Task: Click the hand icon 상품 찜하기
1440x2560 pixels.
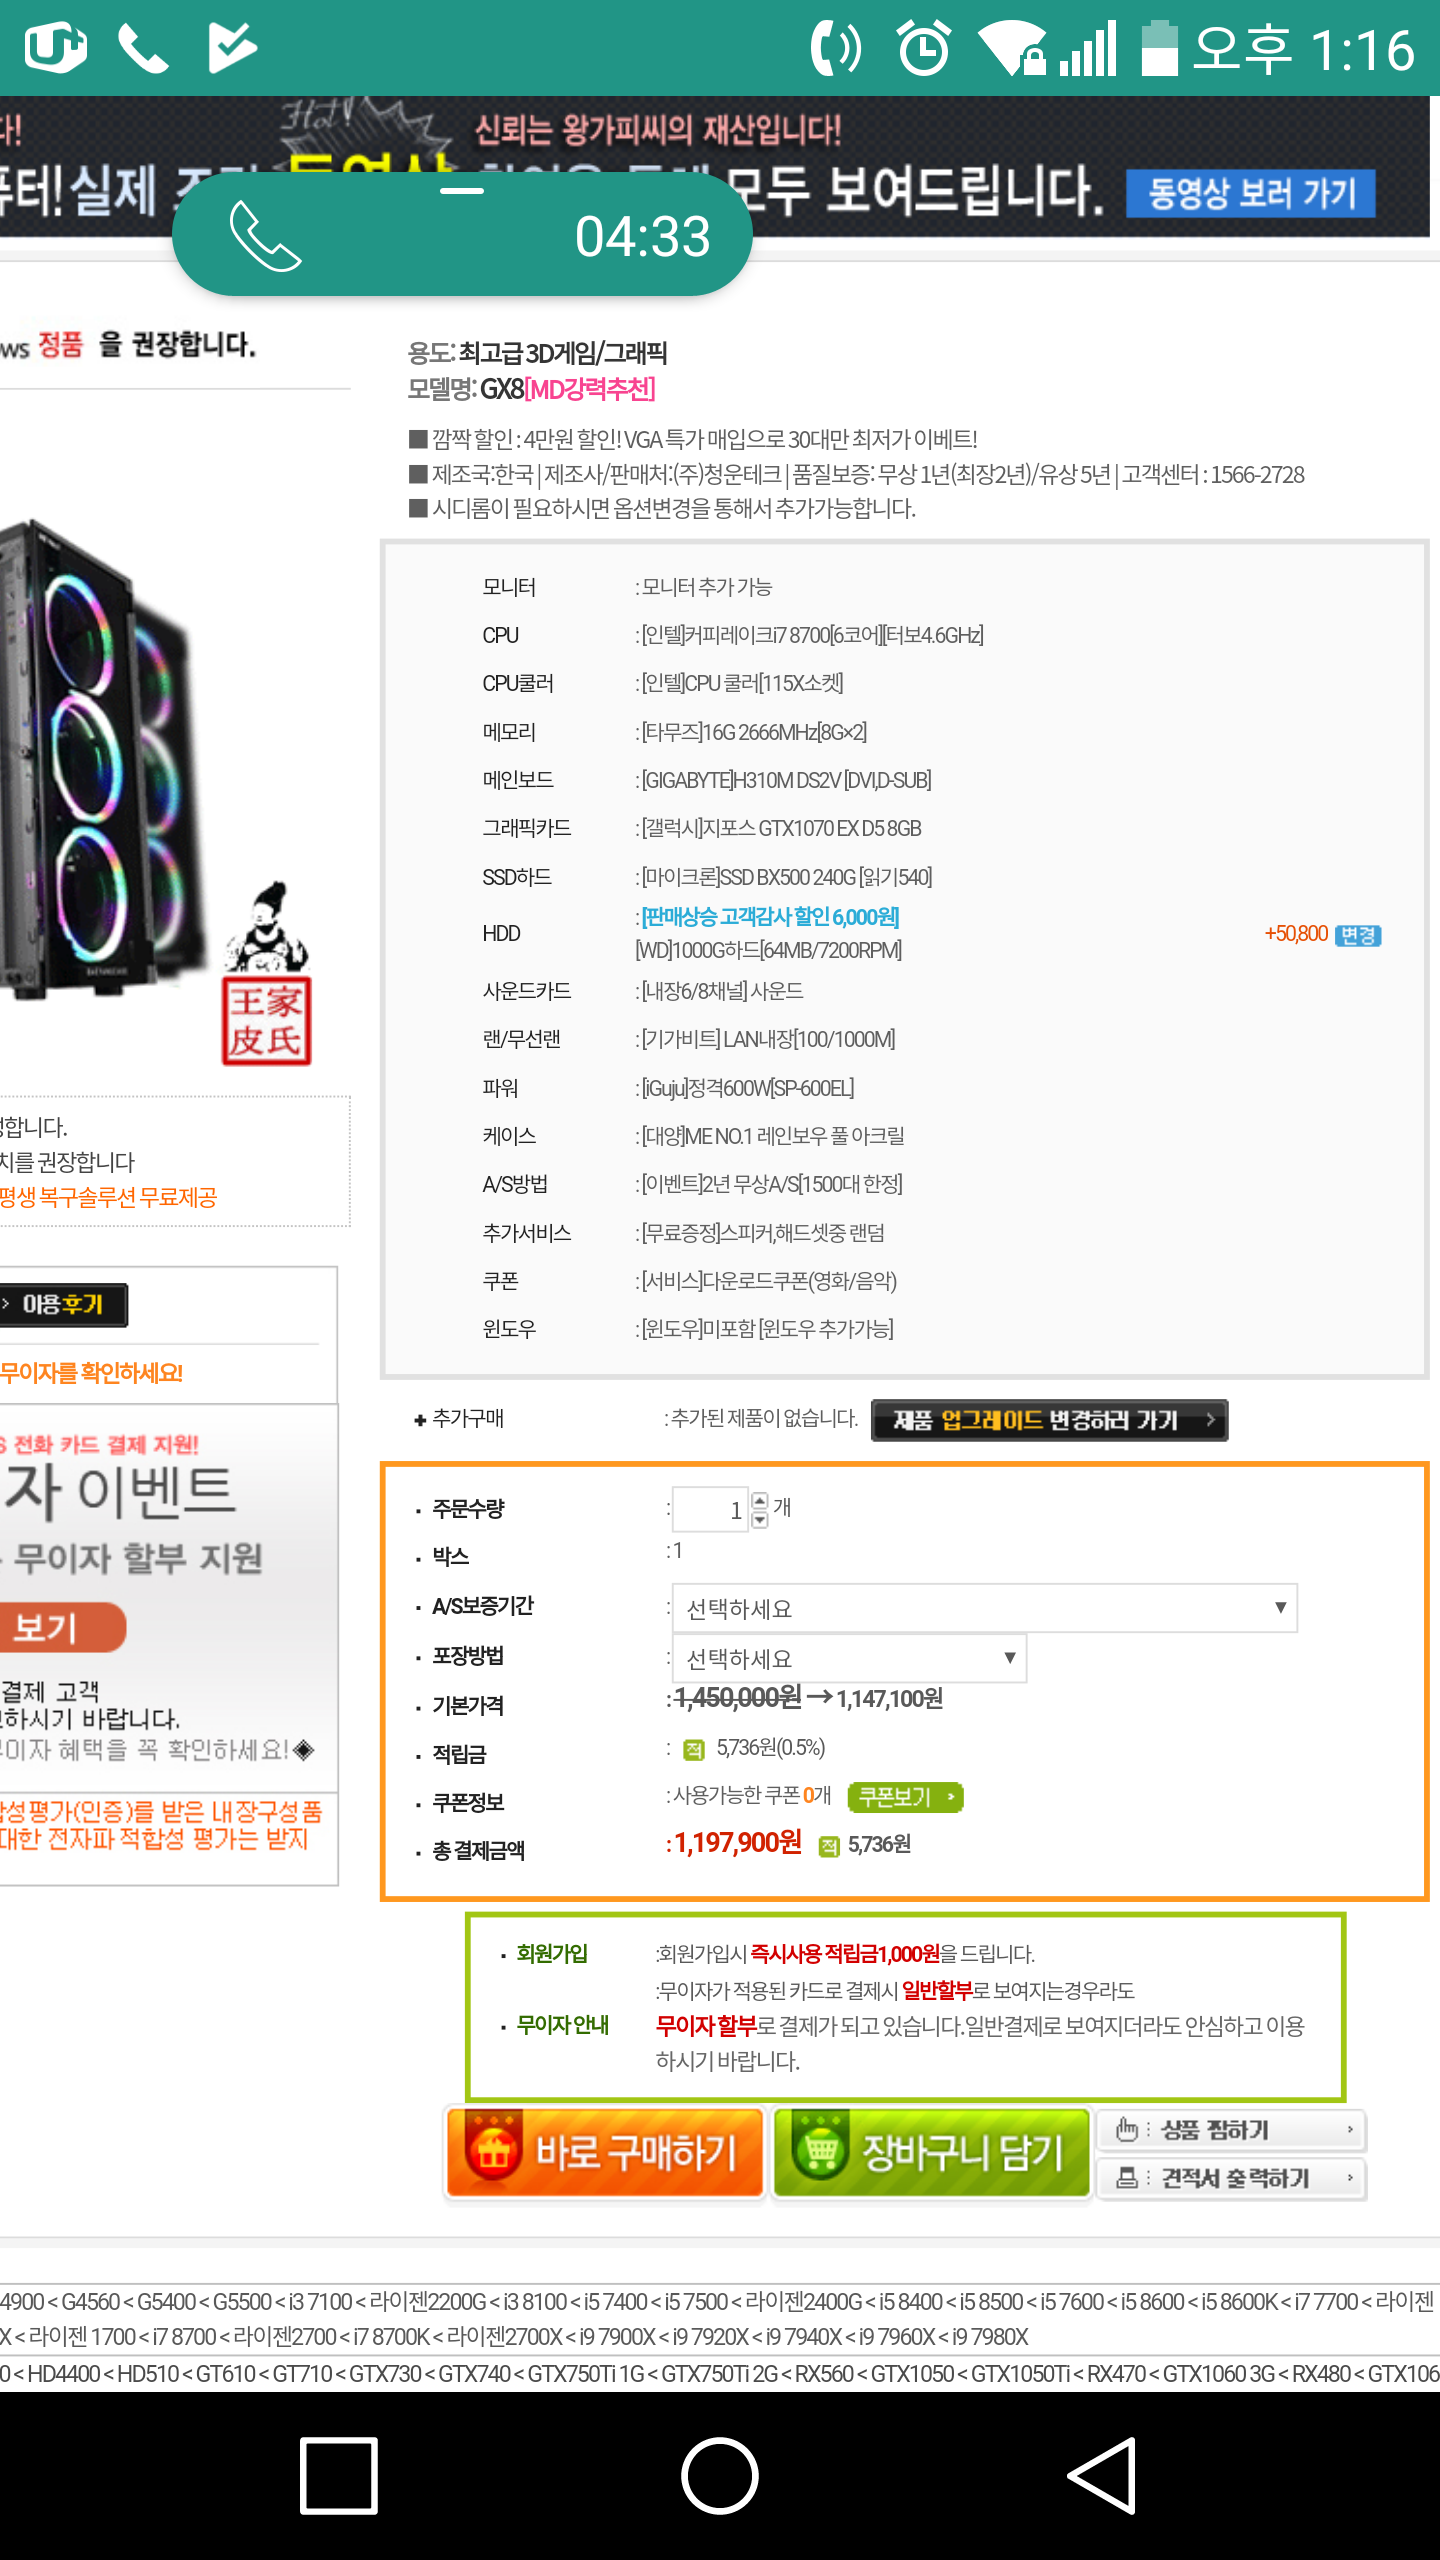Action: pos(1126,2129)
